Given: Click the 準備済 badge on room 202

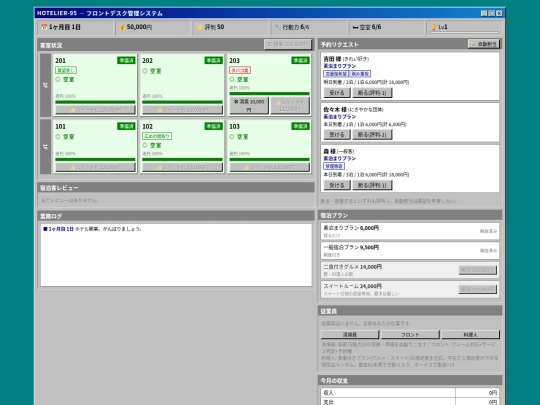Looking at the screenshot, I should 213,60.
